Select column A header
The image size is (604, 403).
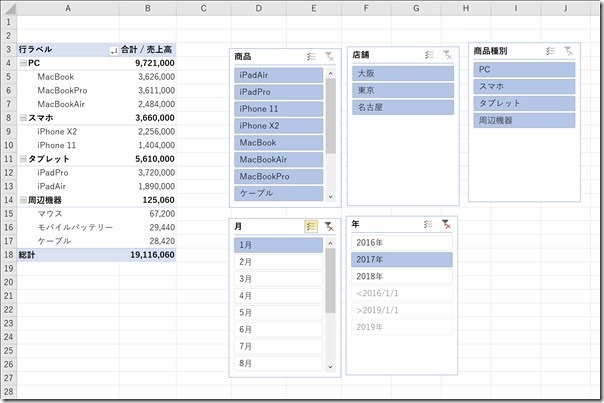(68, 8)
